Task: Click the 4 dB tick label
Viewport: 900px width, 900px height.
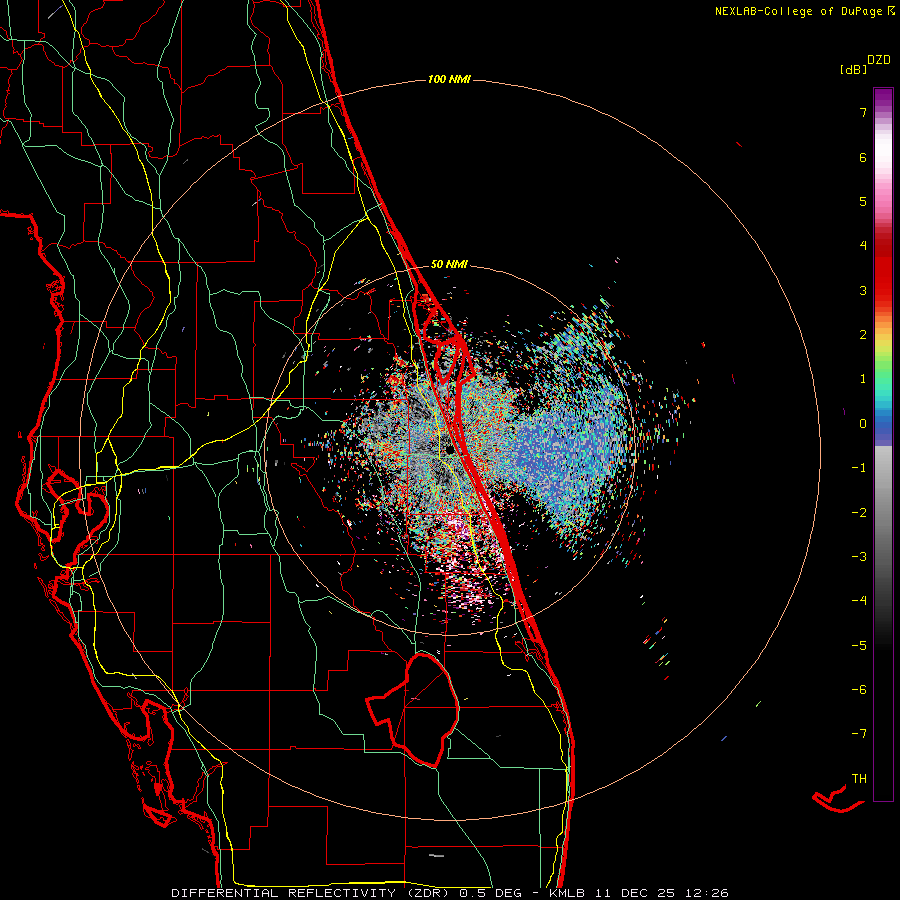Action: [x=863, y=246]
